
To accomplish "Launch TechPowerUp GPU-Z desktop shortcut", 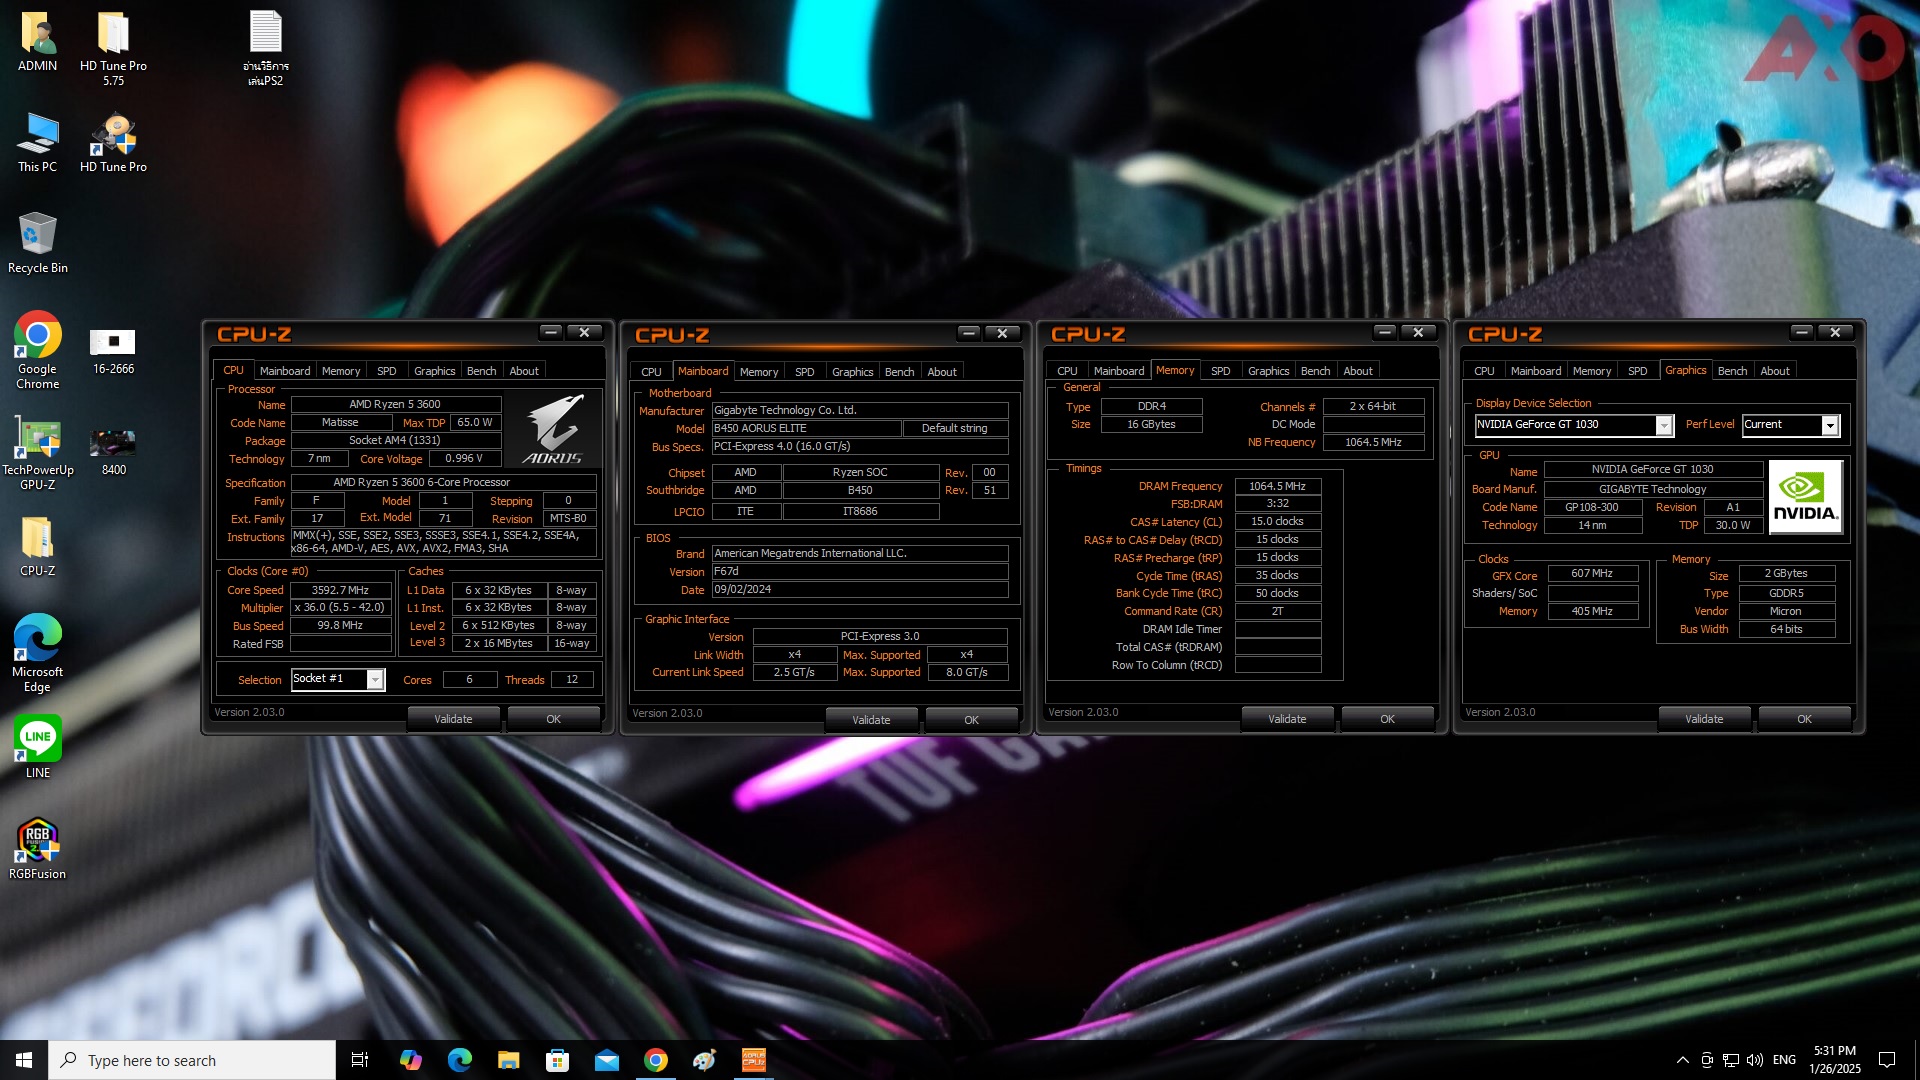I will (37, 452).
